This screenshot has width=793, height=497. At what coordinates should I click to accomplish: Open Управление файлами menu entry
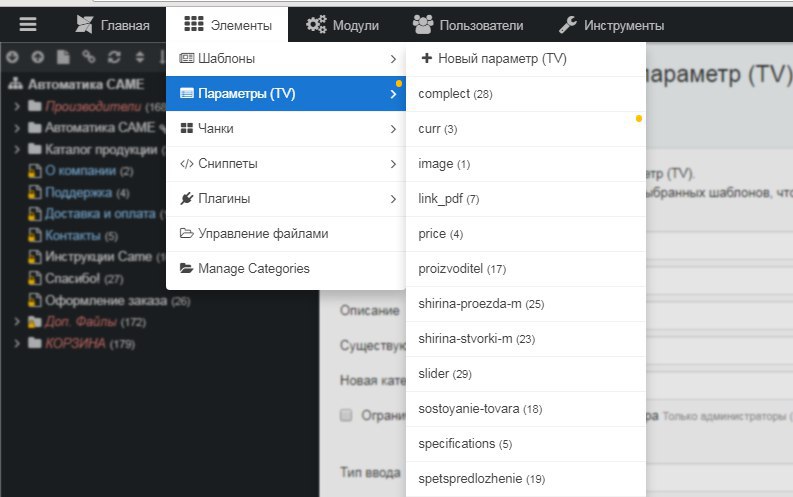(262, 234)
